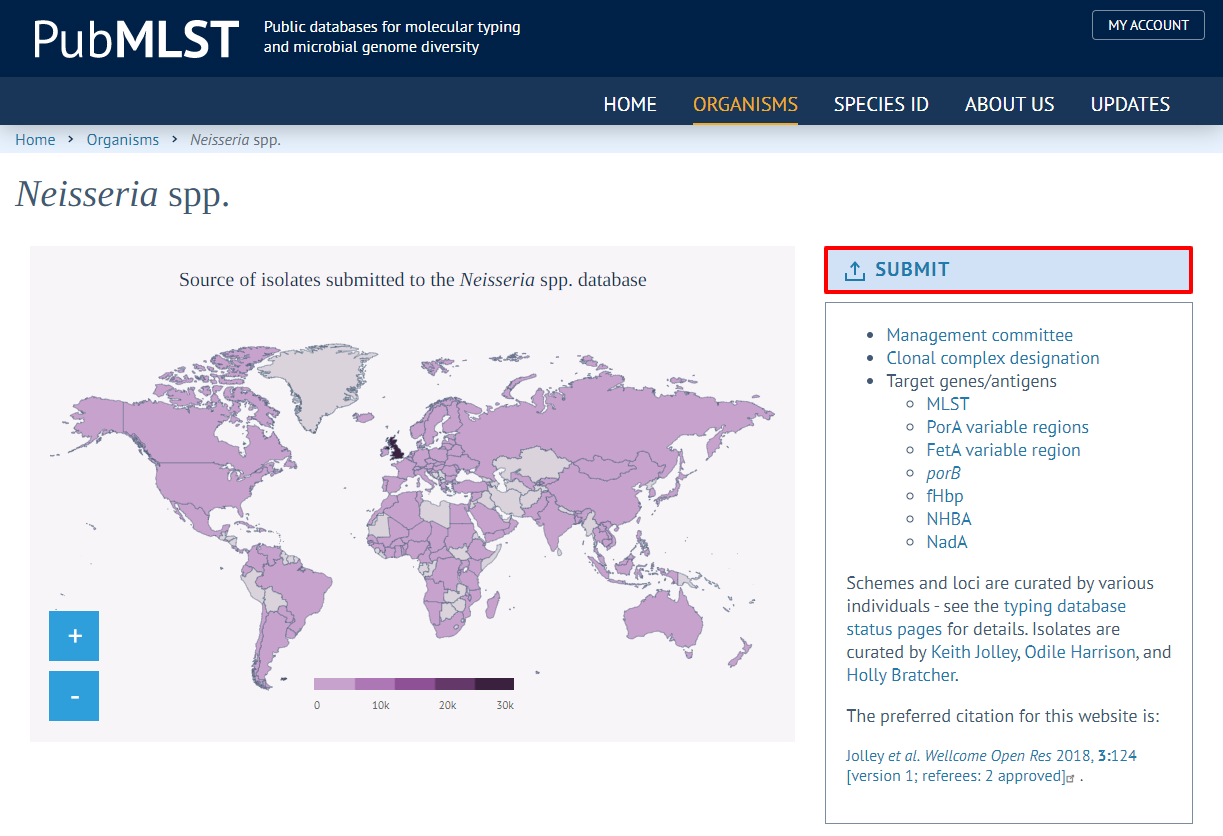This screenshot has width=1223, height=836.
Task: Zoom out the map with minus button
Action: tap(74, 696)
